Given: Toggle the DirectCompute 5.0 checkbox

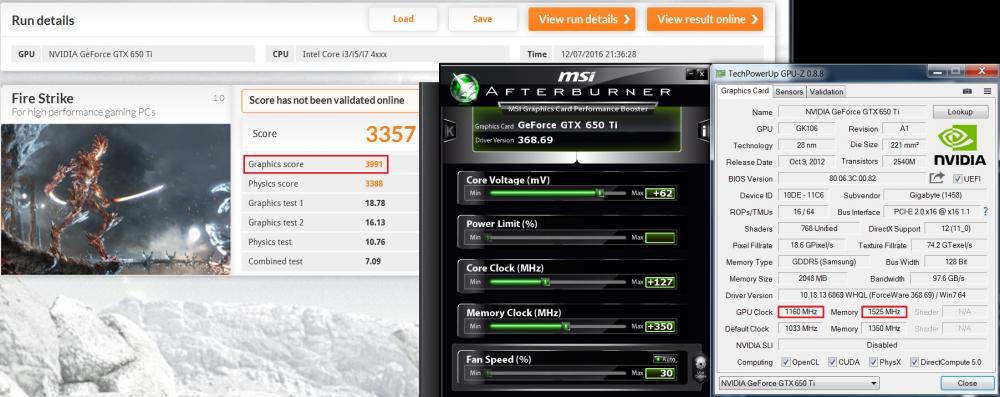Looking at the screenshot, I should point(915,363).
